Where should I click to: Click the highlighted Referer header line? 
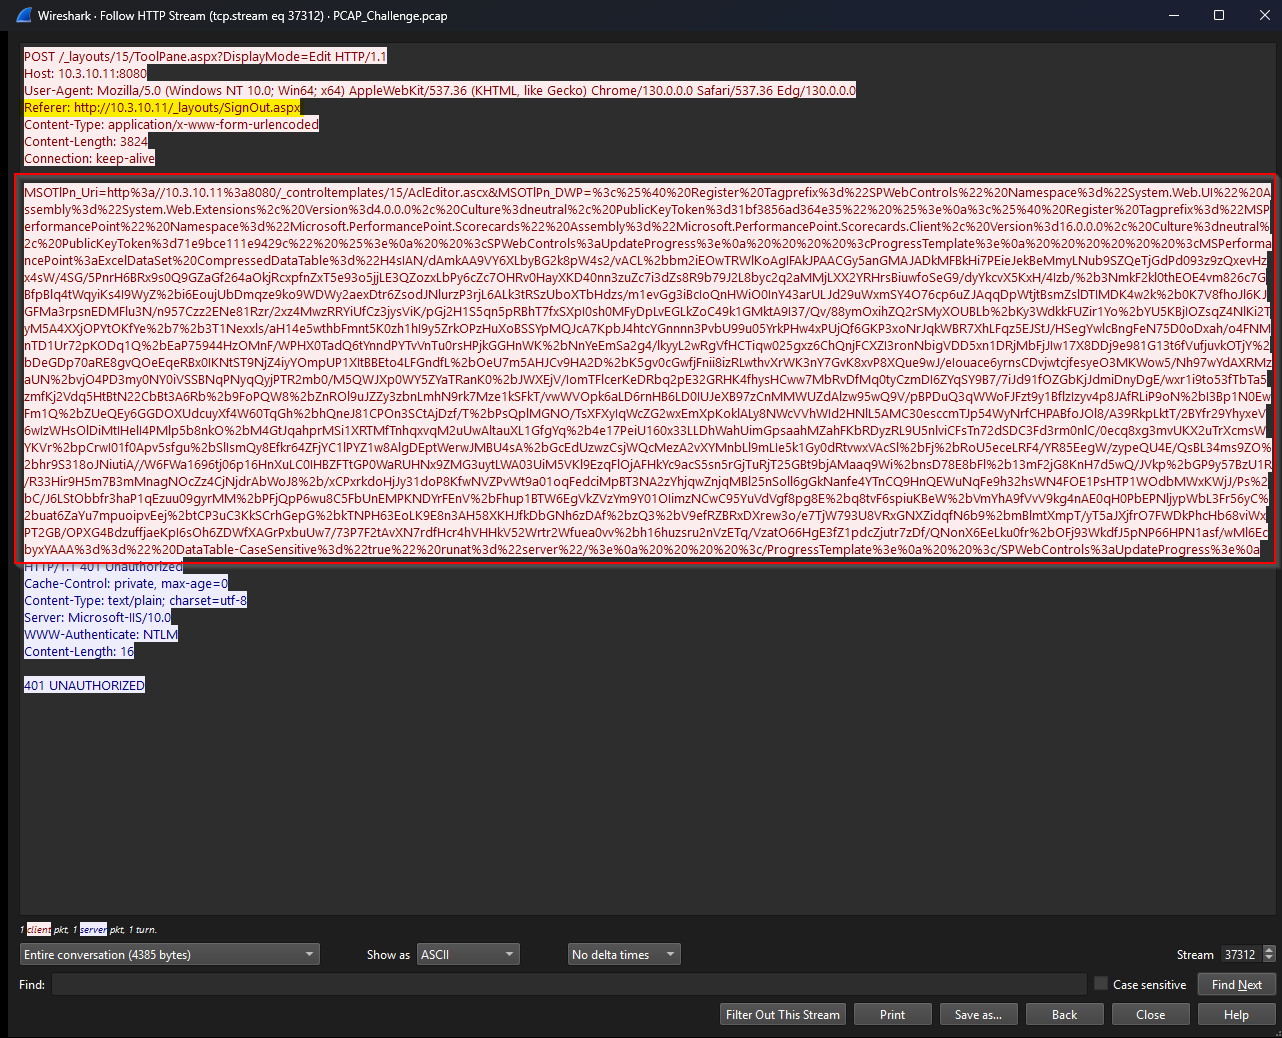tap(162, 108)
